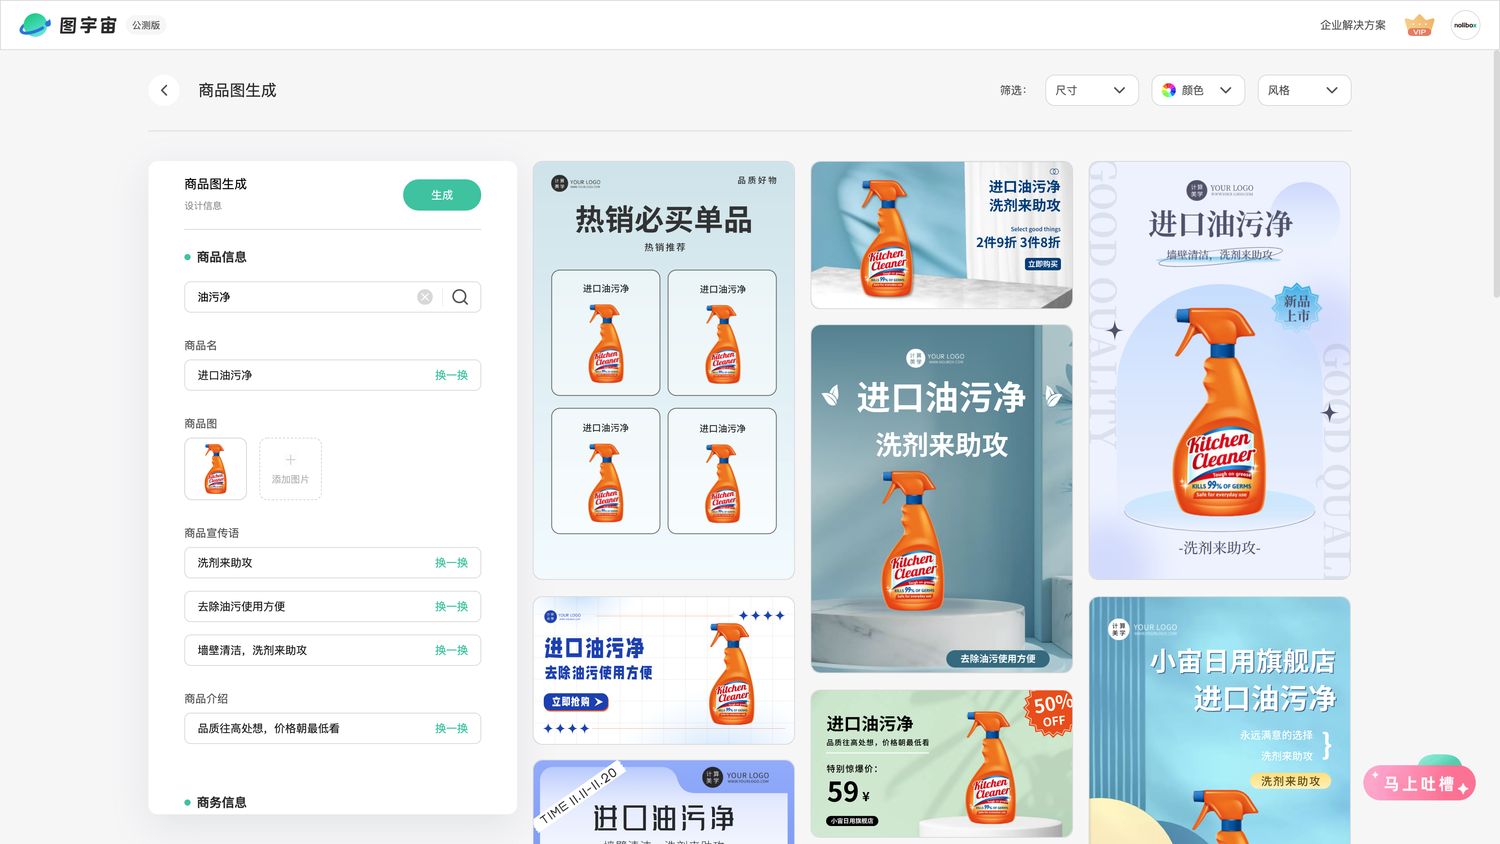
Task: Click the add image plus box
Action: click(290, 469)
